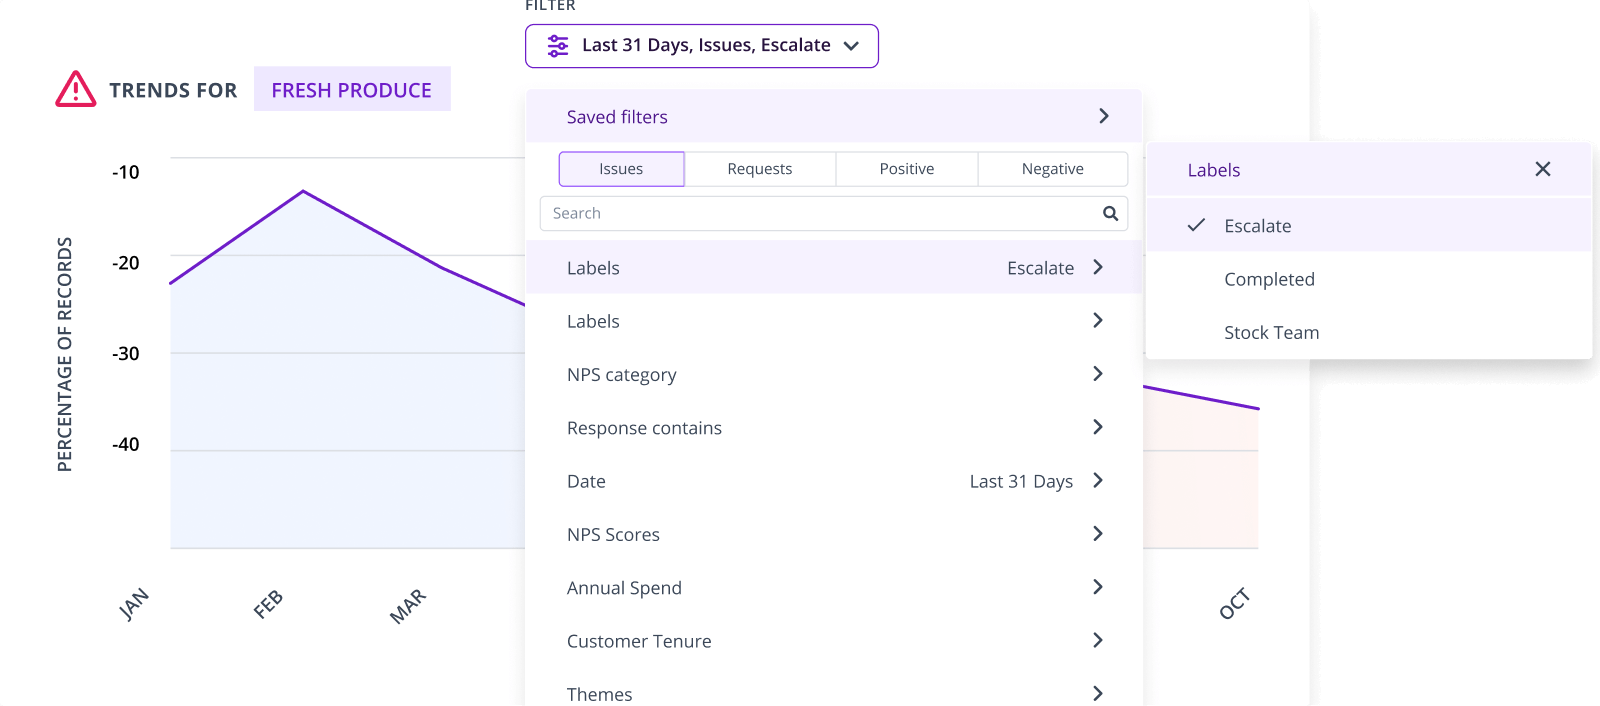Select the Completed label option
This screenshot has height=706, width=1600.
pyautogui.click(x=1369, y=279)
